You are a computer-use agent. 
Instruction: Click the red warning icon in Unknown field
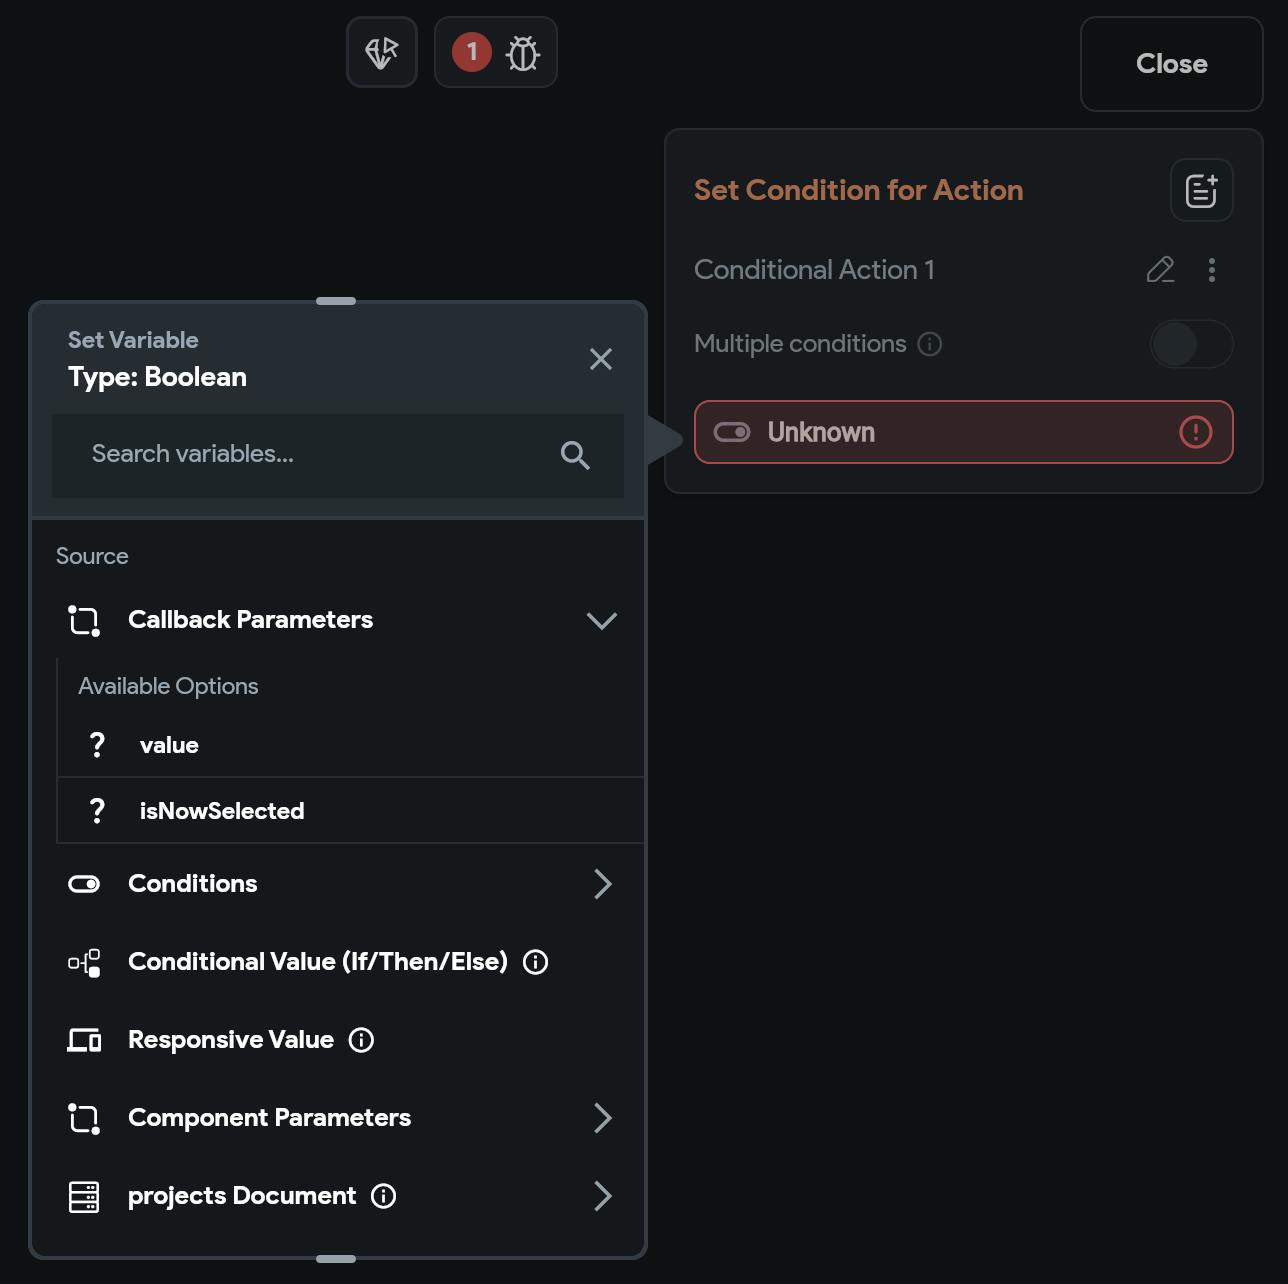coord(1196,432)
